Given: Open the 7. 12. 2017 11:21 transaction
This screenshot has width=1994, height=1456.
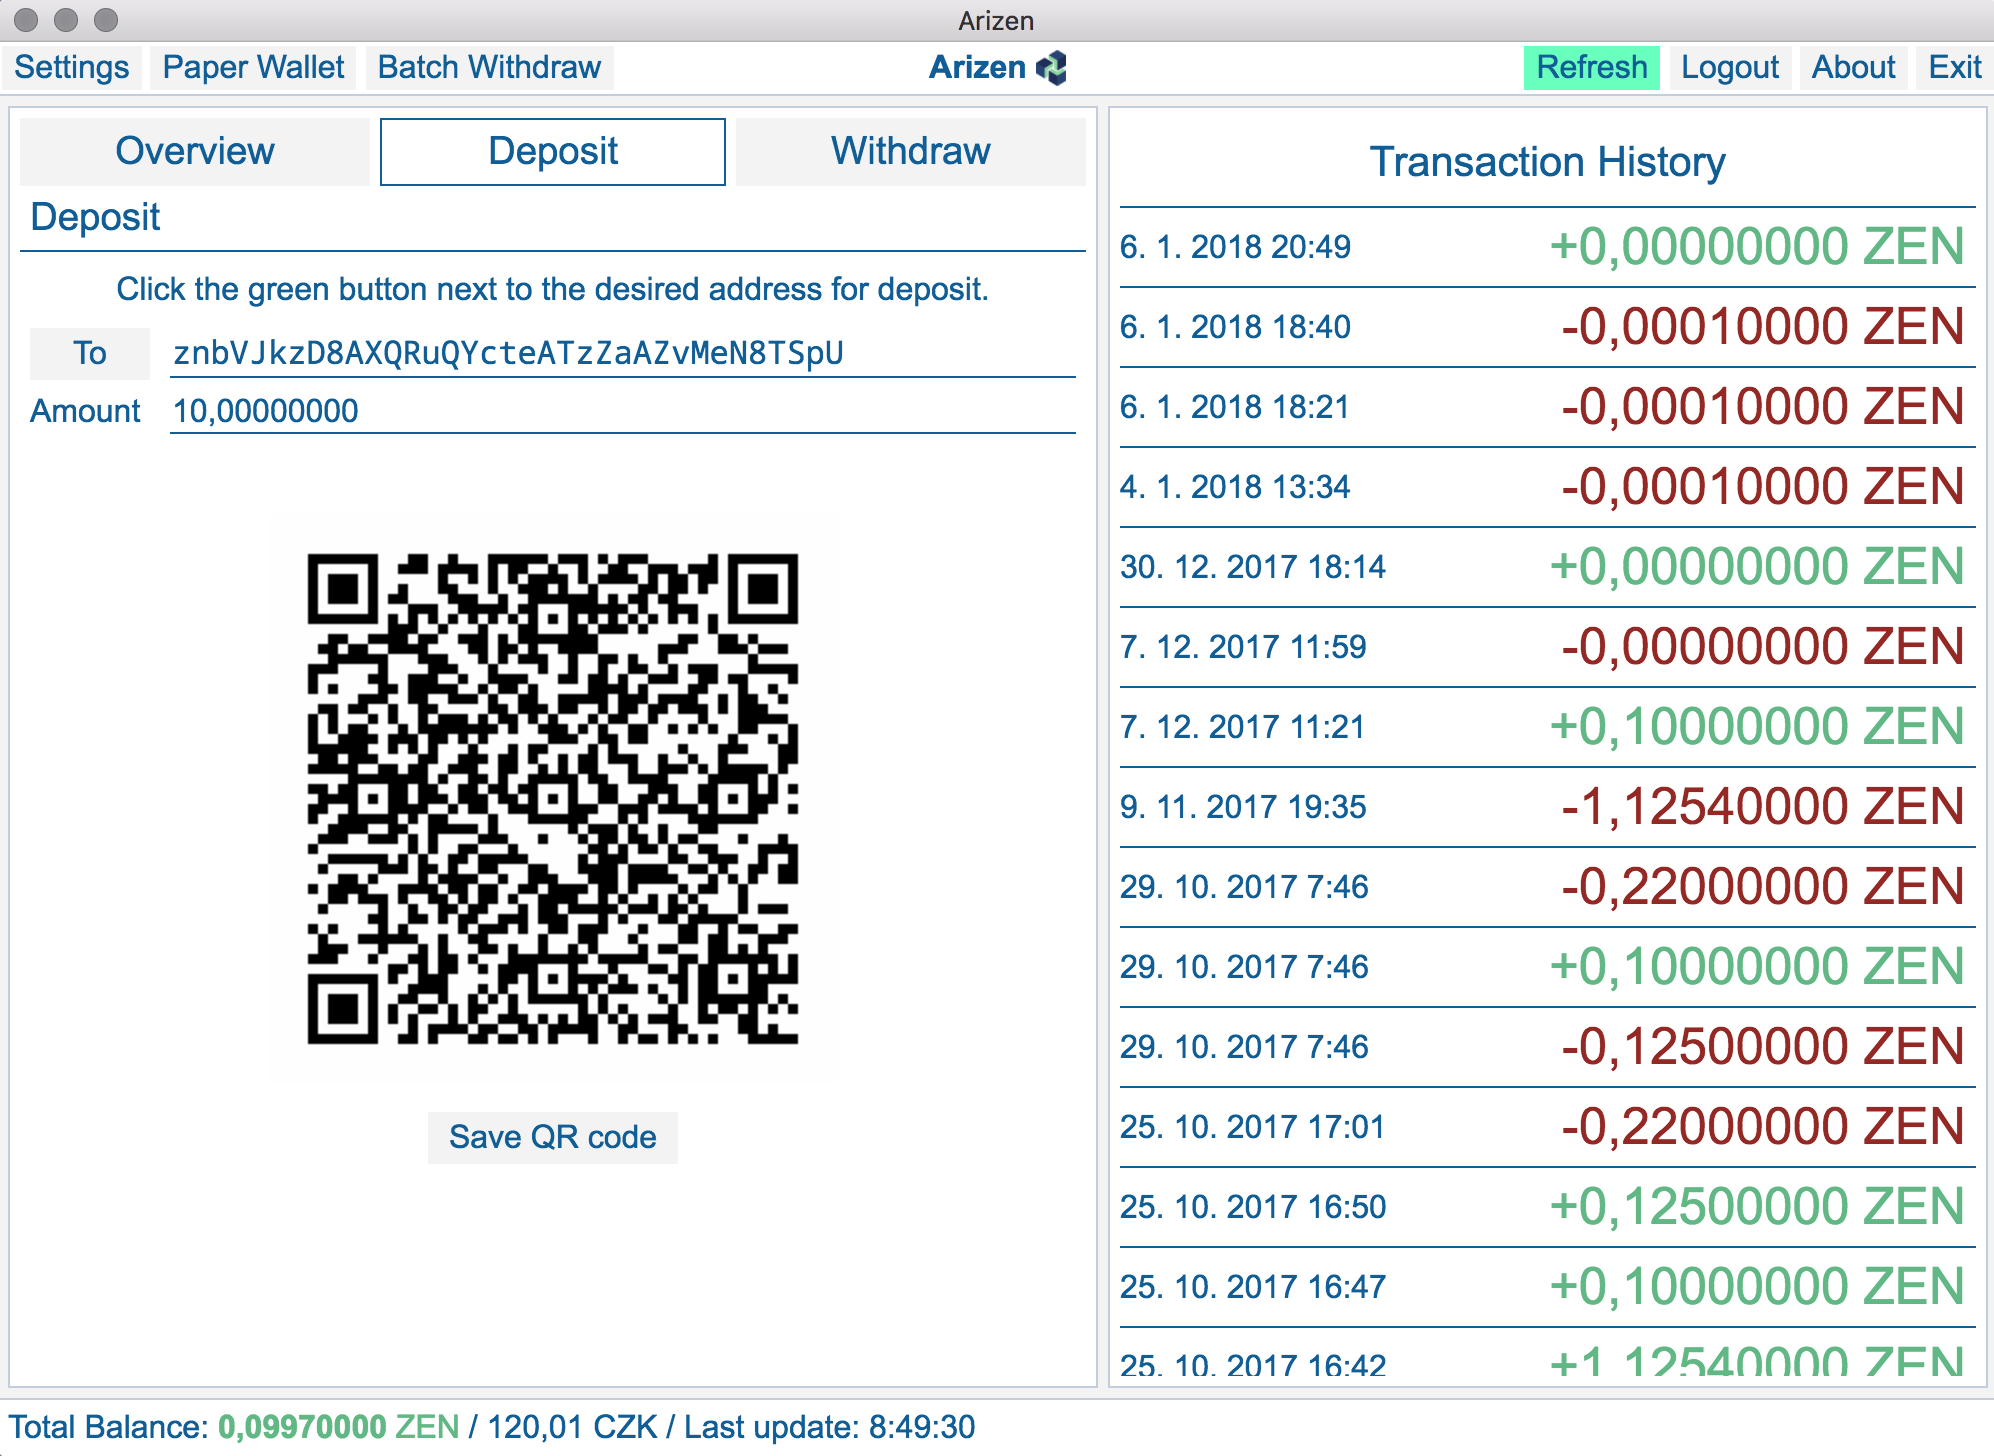Looking at the screenshot, I should coord(1546,727).
